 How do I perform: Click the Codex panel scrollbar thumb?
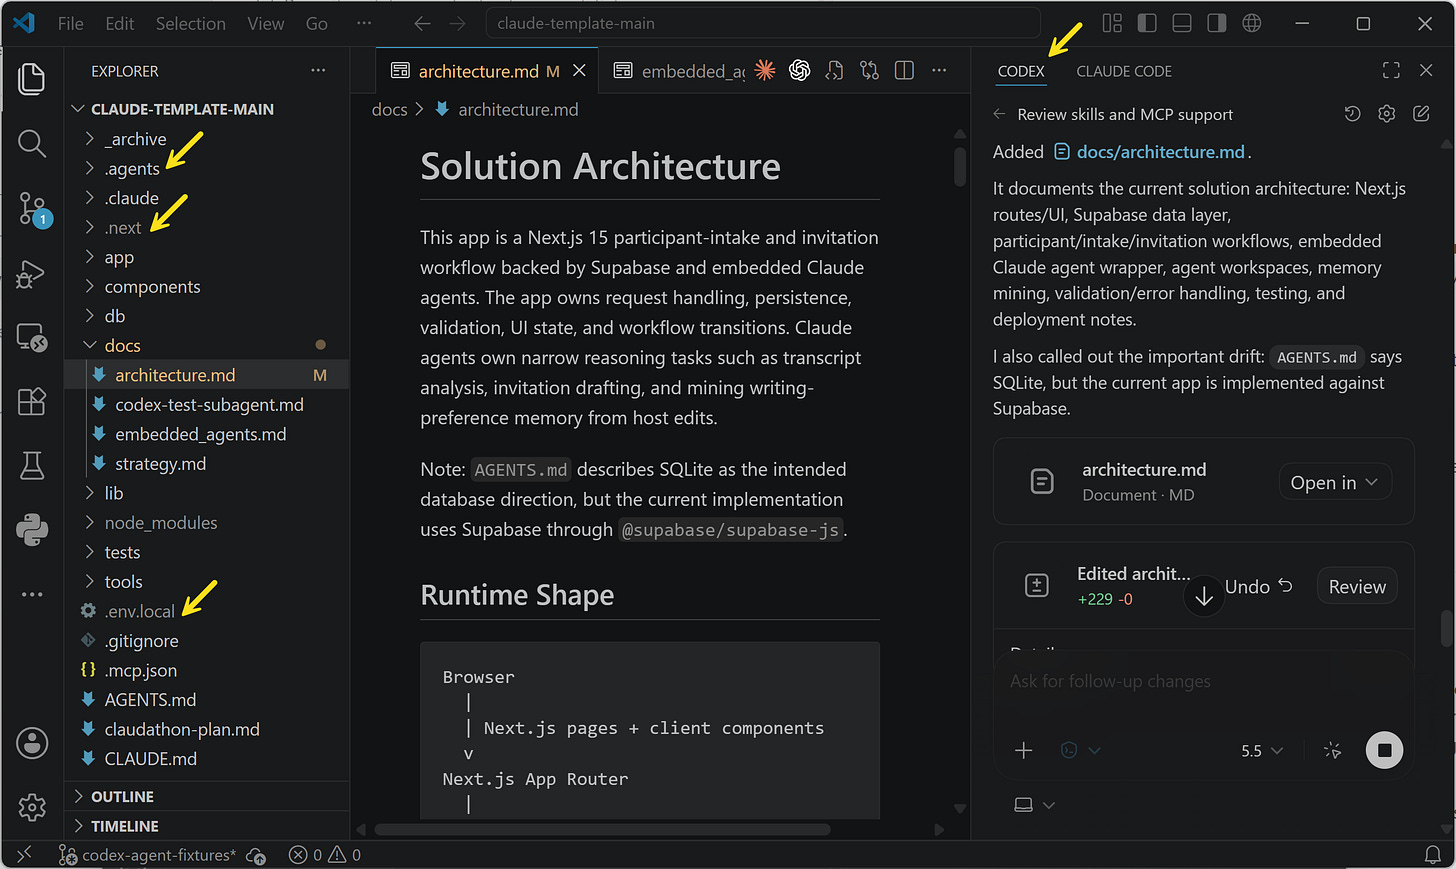point(1446,629)
